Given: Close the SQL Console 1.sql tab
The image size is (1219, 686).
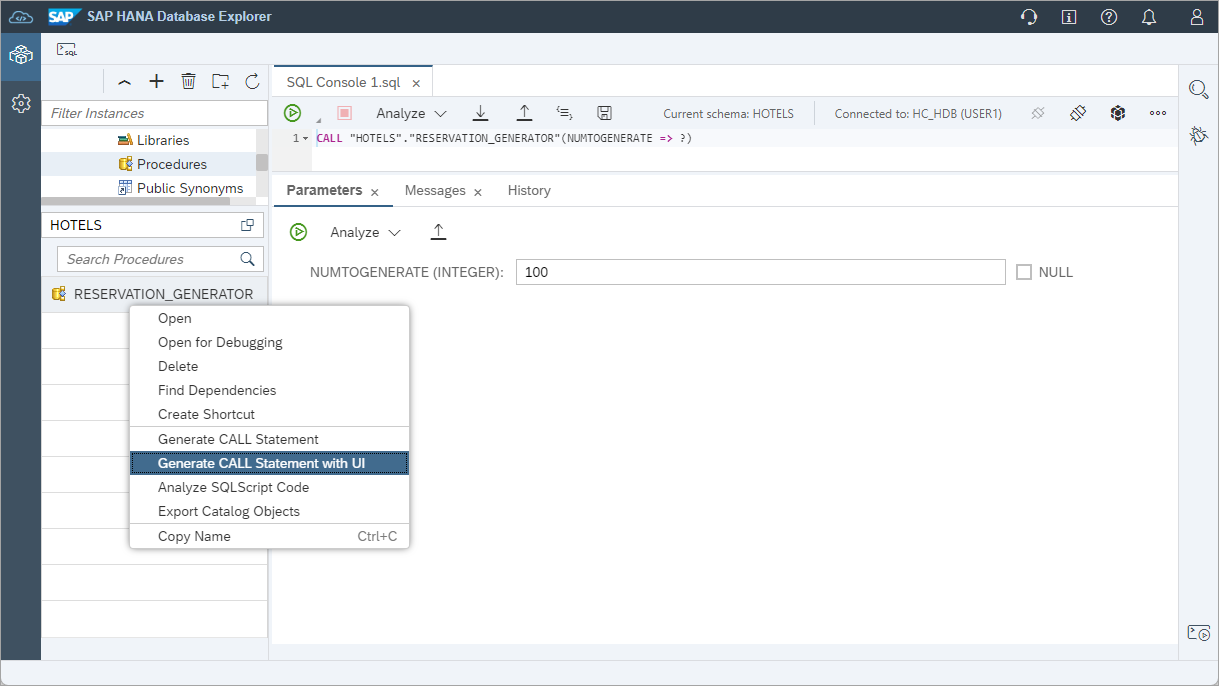Looking at the screenshot, I should pos(416,83).
